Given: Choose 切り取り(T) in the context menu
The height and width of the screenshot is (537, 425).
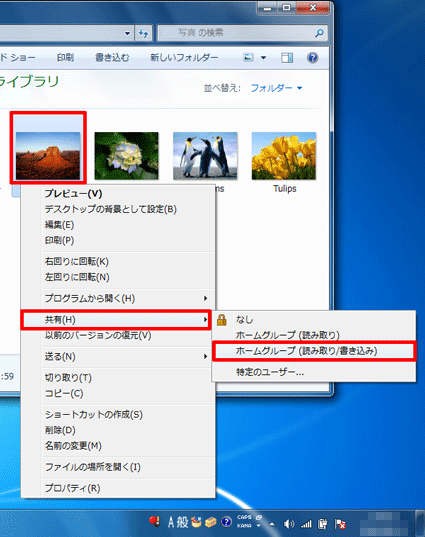Looking at the screenshot, I should (x=118, y=378).
